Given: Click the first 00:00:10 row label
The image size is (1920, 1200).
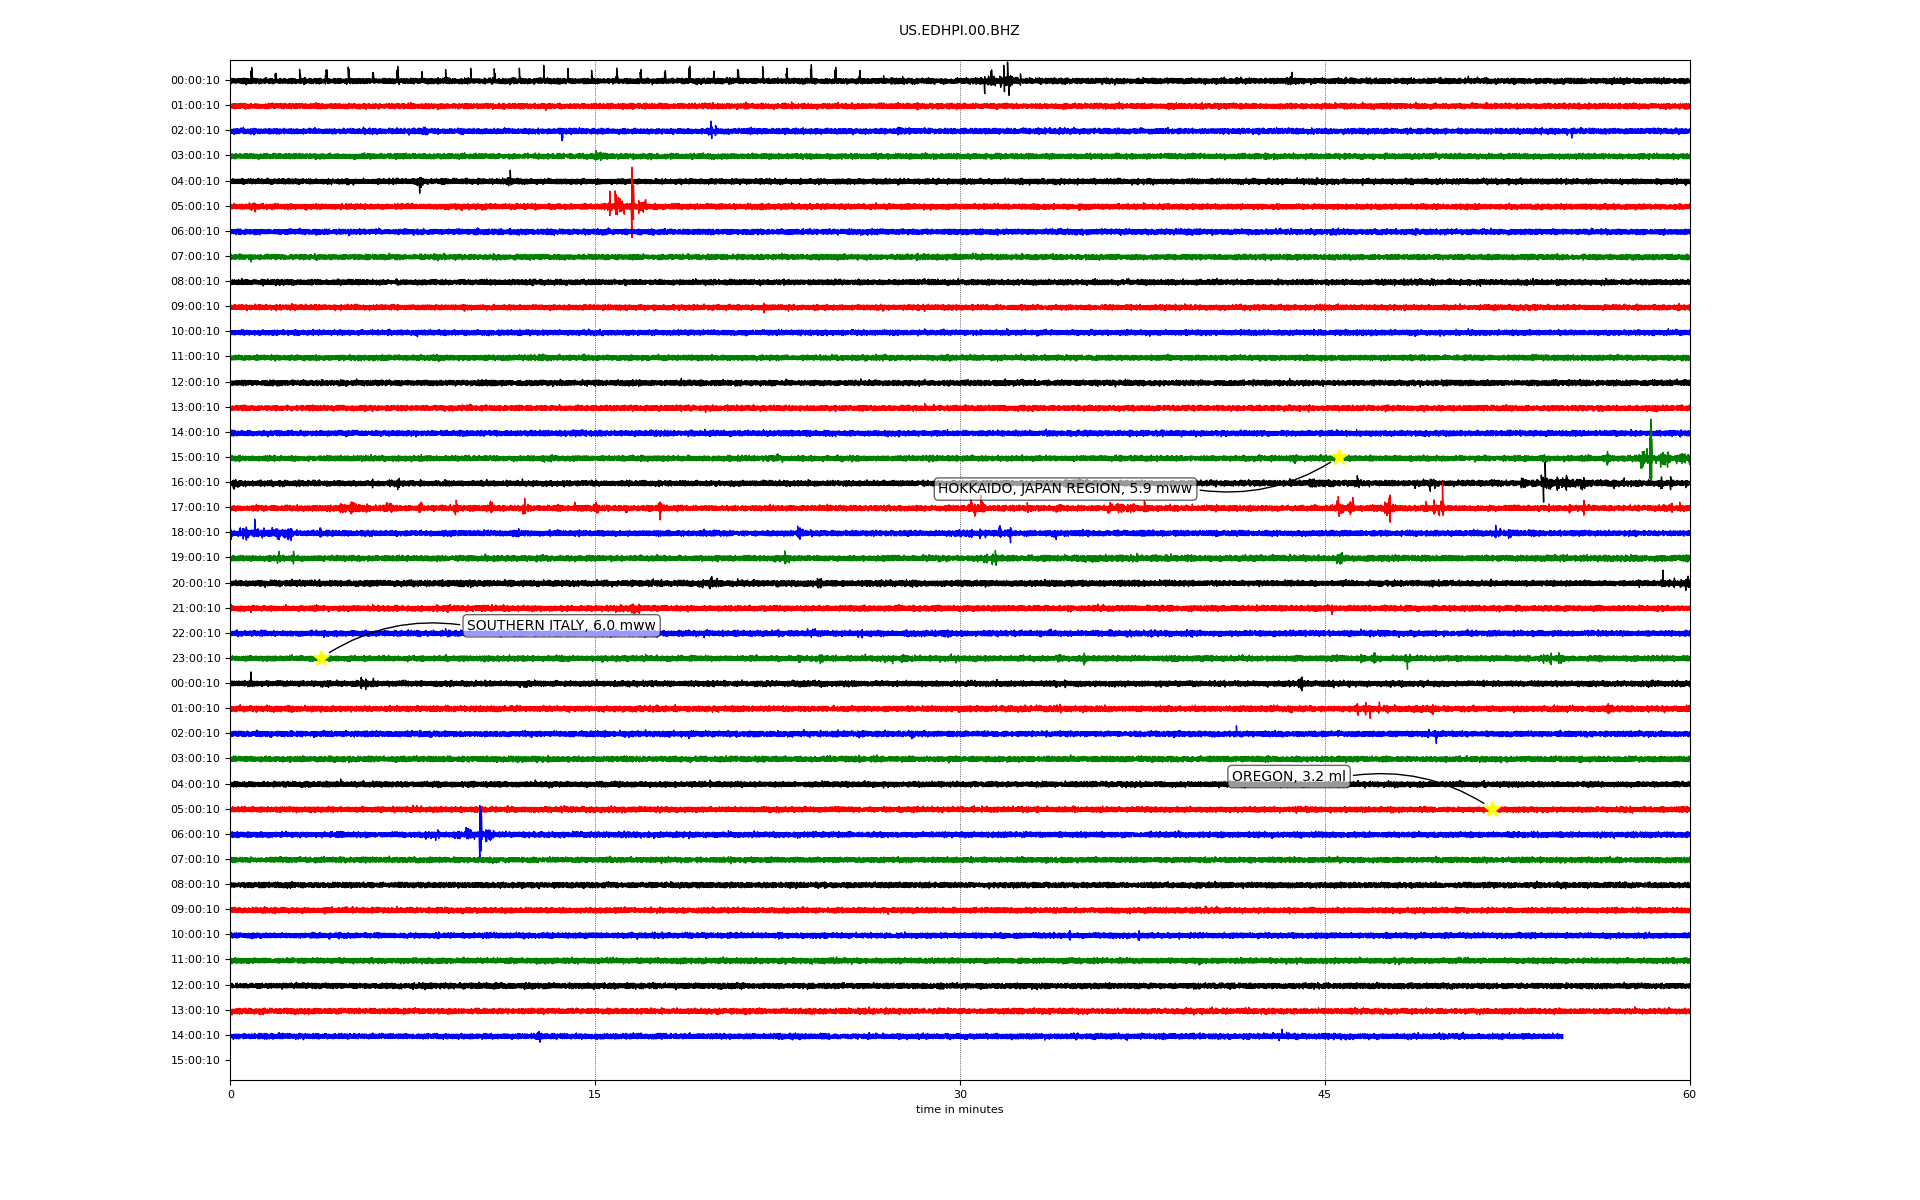Looking at the screenshot, I should pos(195,81).
